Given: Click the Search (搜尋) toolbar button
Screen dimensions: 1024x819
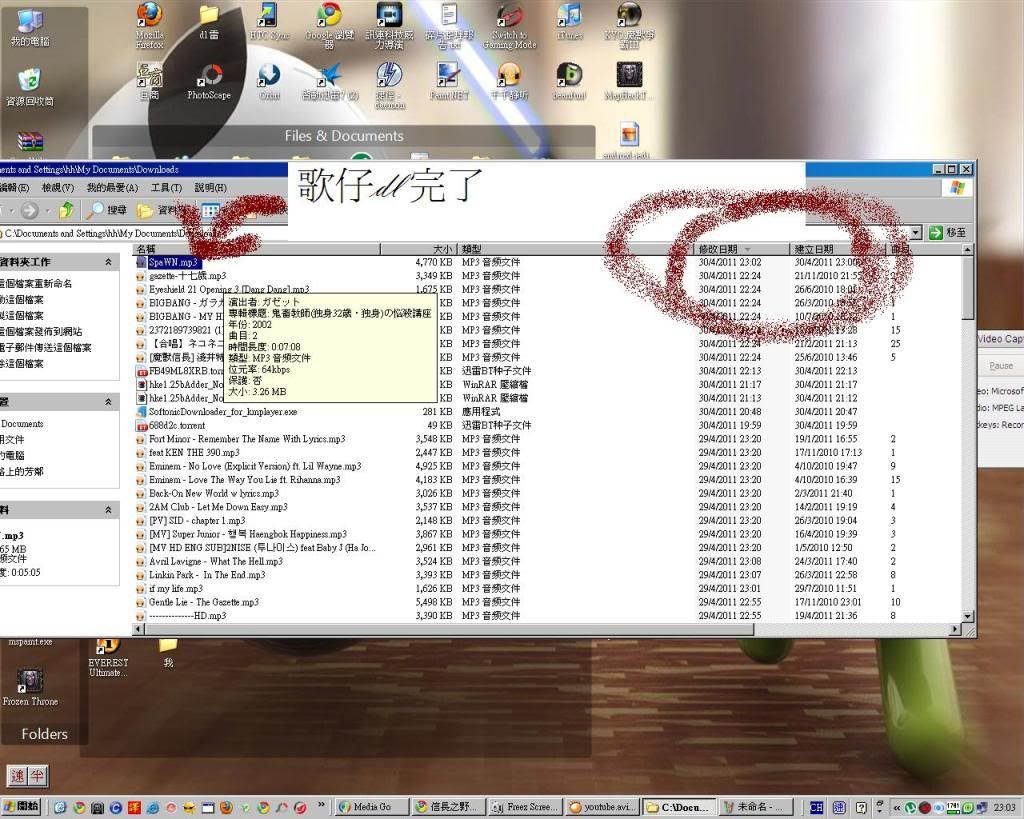Looking at the screenshot, I should pyautogui.click(x=107, y=210).
